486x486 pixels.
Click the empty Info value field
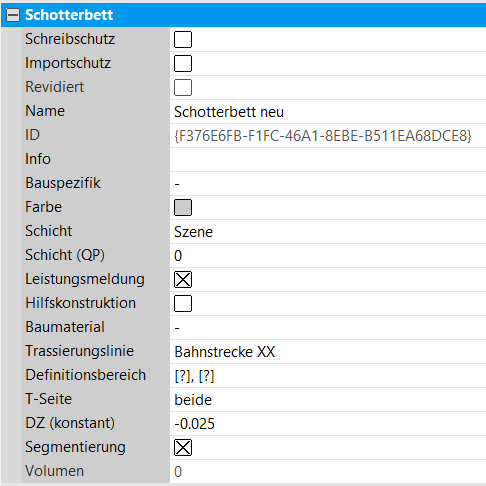pyautogui.click(x=328, y=159)
